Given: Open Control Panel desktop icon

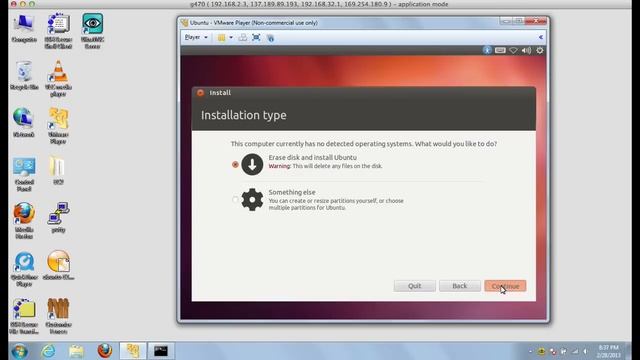Looking at the screenshot, I should (x=24, y=174).
